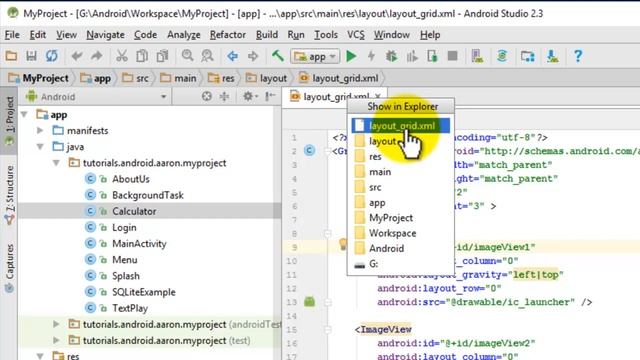Click the Stop square icon

452,56
